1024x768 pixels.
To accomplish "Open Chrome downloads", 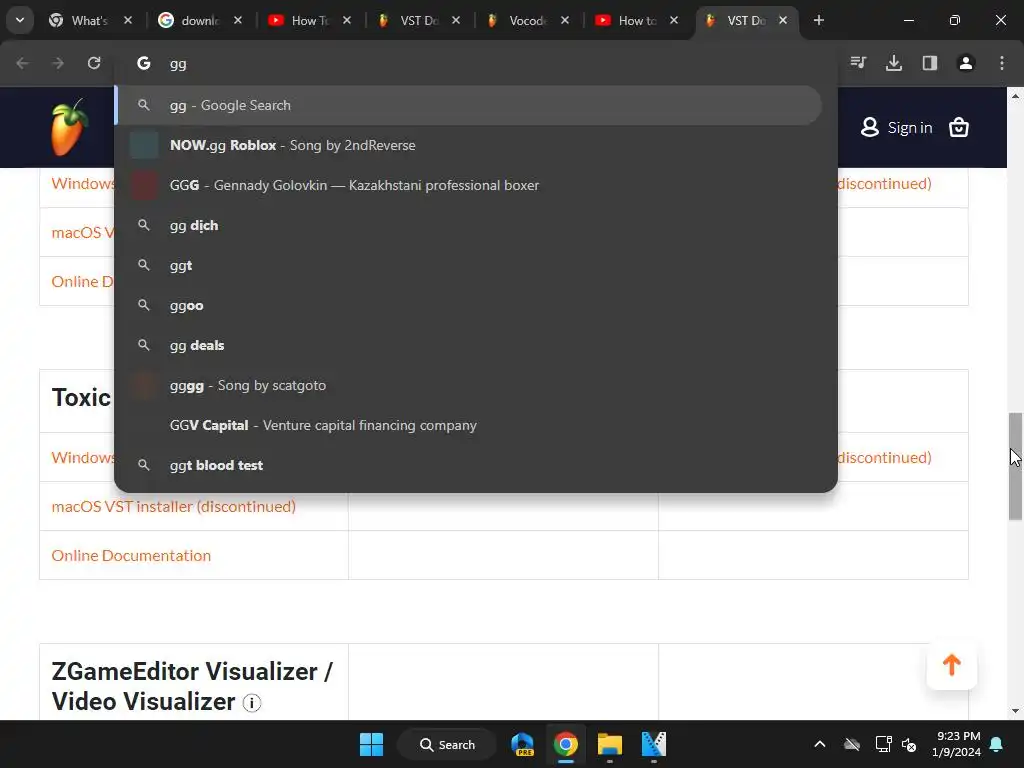I will coord(894,63).
